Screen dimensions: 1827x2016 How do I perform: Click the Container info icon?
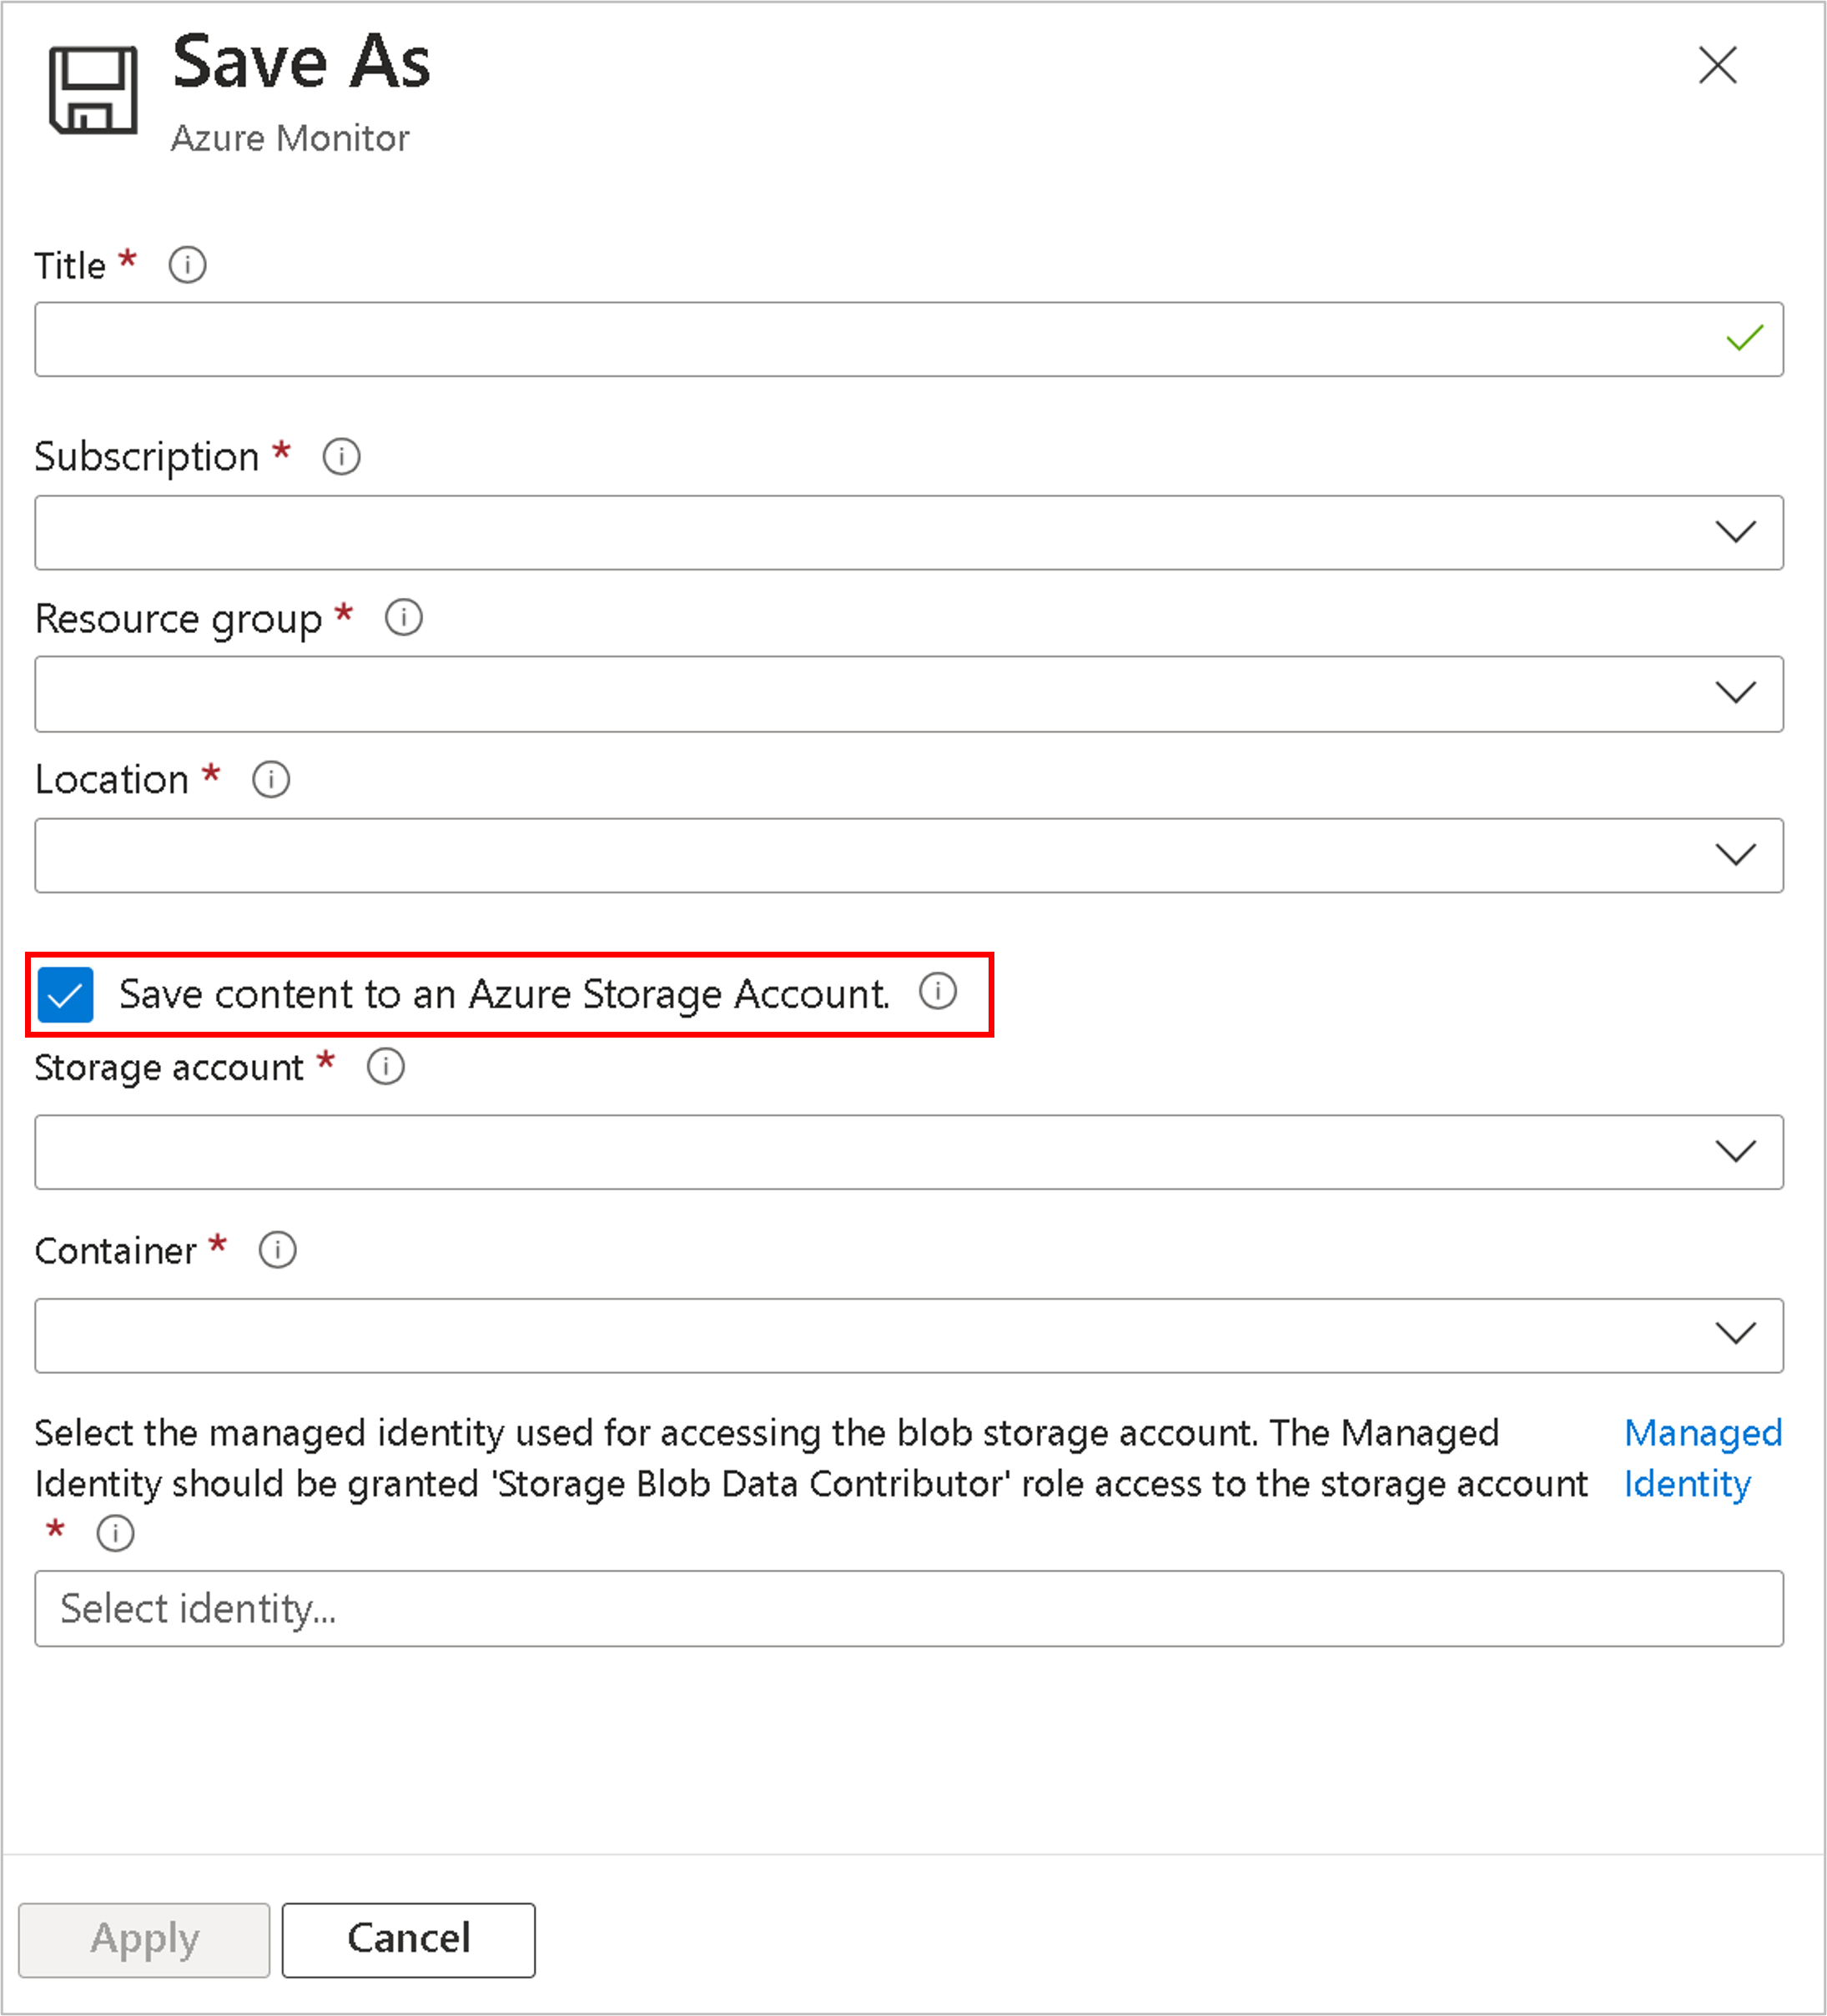click(x=277, y=1250)
